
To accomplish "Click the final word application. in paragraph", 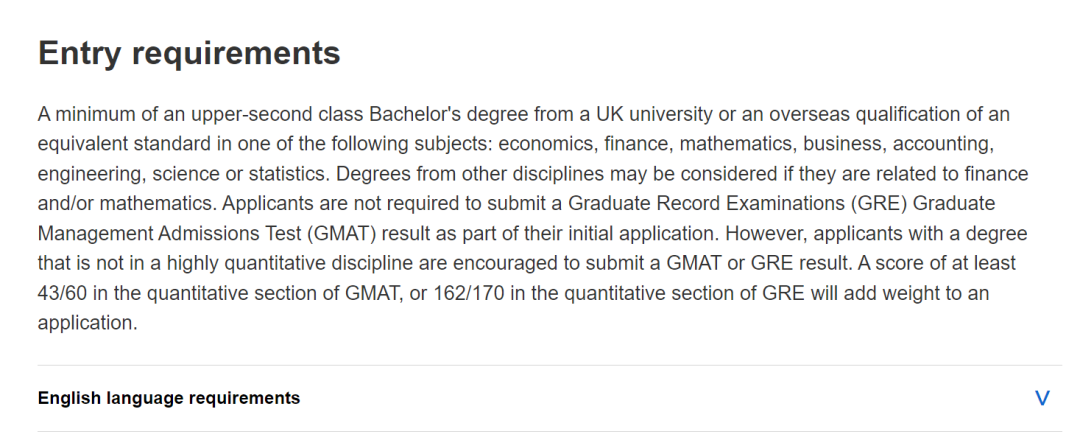I will (x=87, y=323).
